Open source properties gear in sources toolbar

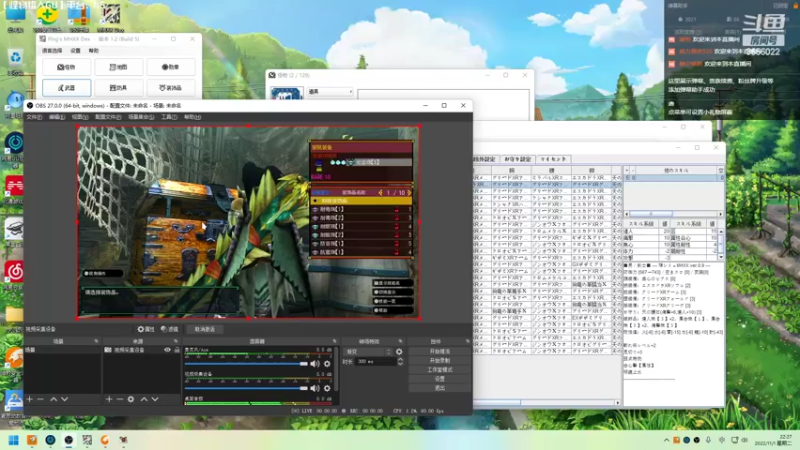(x=131, y=399)
